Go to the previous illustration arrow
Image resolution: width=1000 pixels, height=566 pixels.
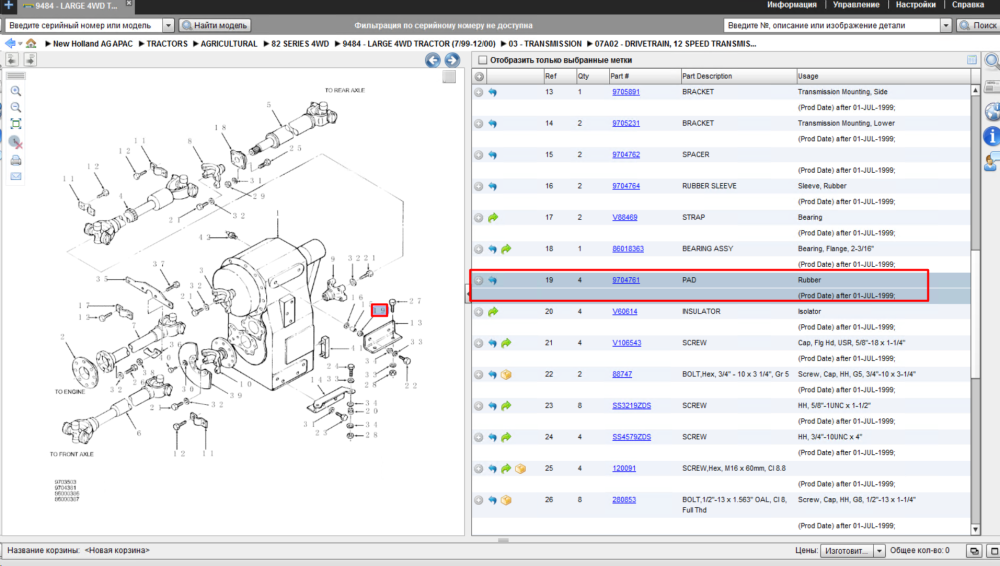coord(432,60)
